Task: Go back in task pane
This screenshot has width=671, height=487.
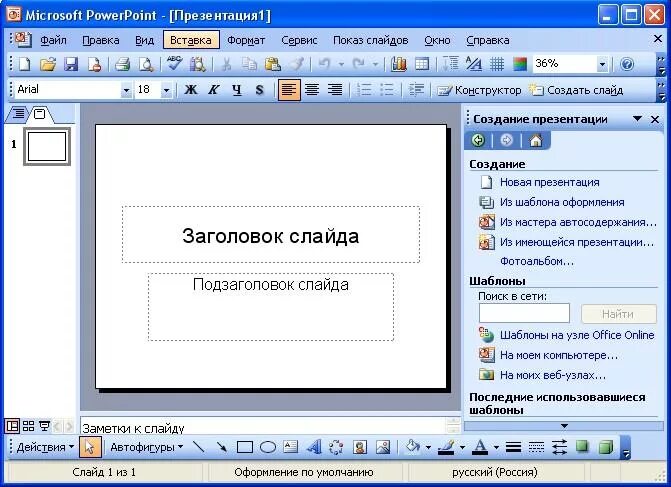Action: click(x=478, y=140)
